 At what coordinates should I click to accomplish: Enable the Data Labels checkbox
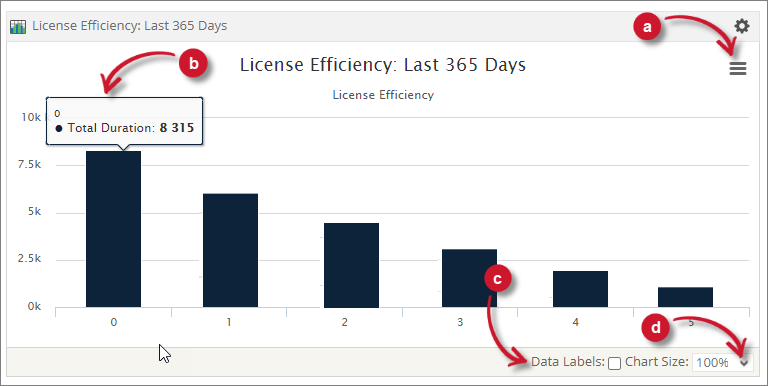[x=614, y=363]
